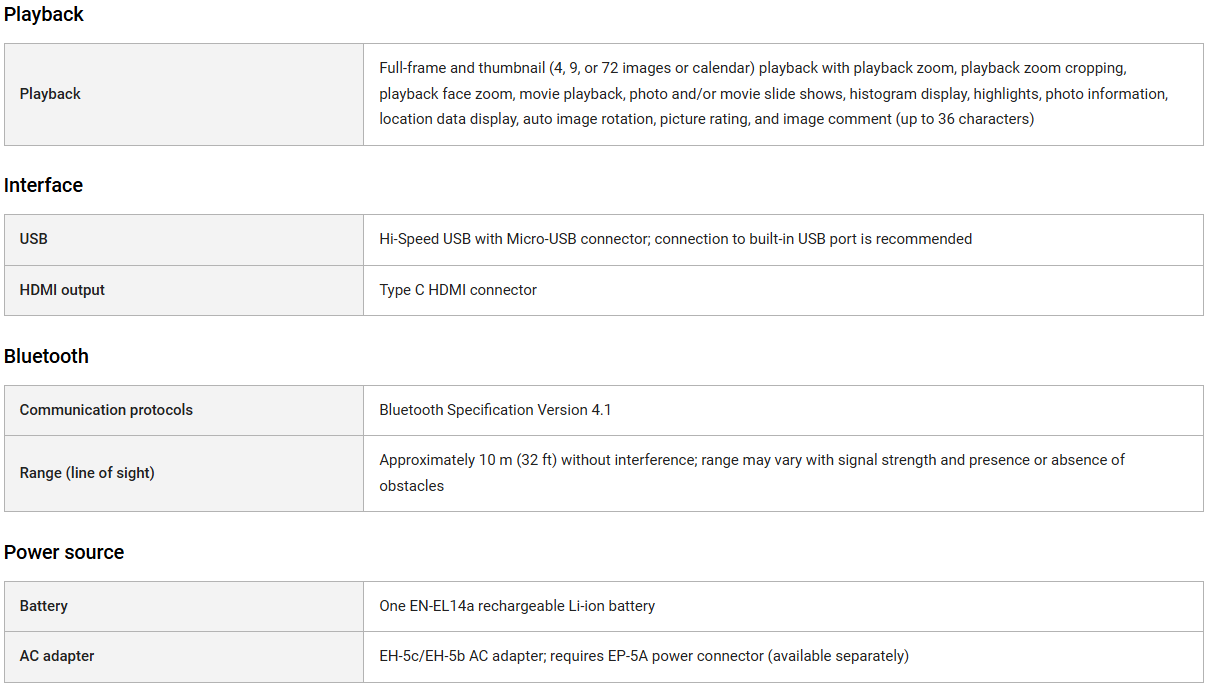This screenshot has height=692, width=1213.
Task: Click the Playback section heading
Action: [44, 14]
